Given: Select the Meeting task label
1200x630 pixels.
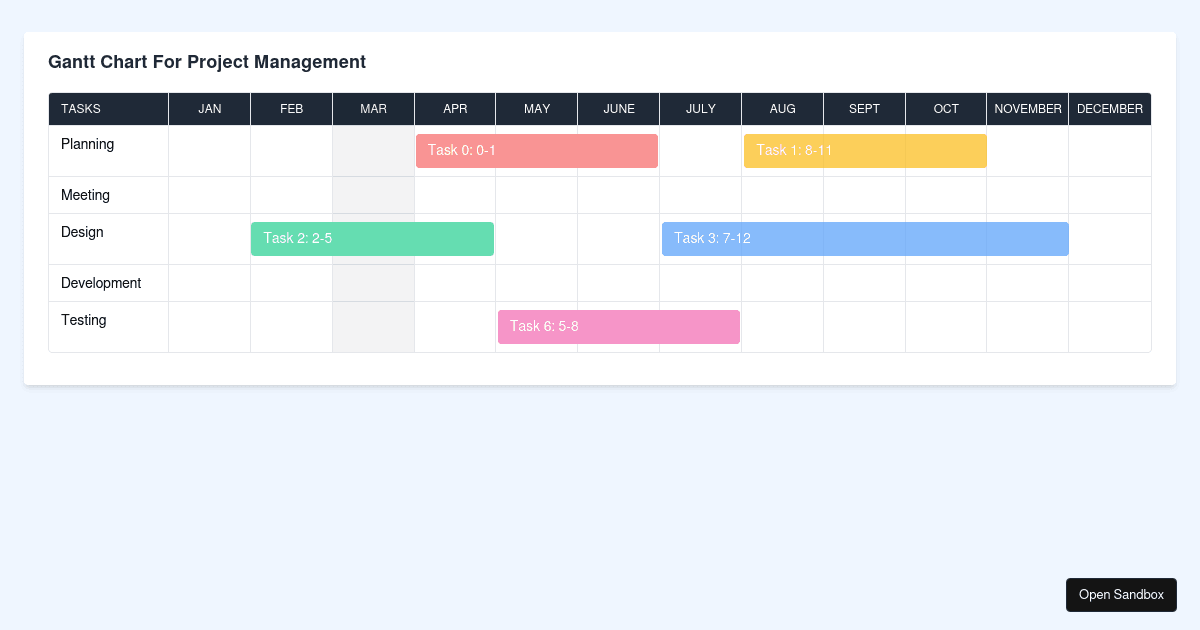Looking at the screenshot, I should tap(85, 195).
